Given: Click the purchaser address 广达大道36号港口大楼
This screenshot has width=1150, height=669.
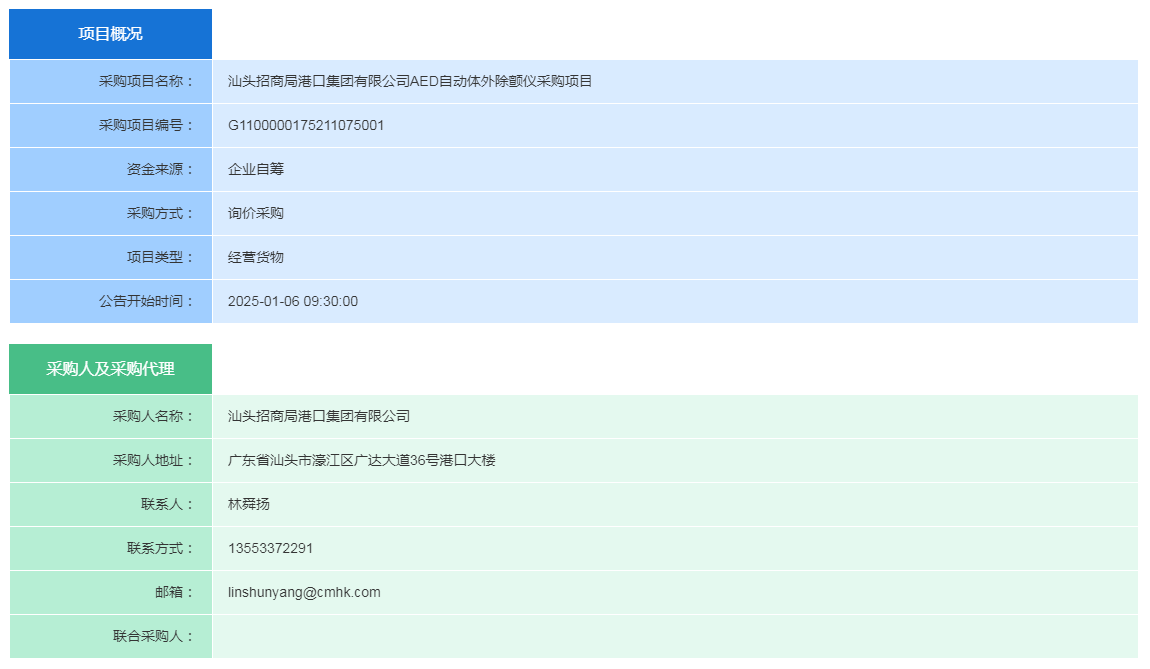Looking at the screenshot, I should 362,460.
